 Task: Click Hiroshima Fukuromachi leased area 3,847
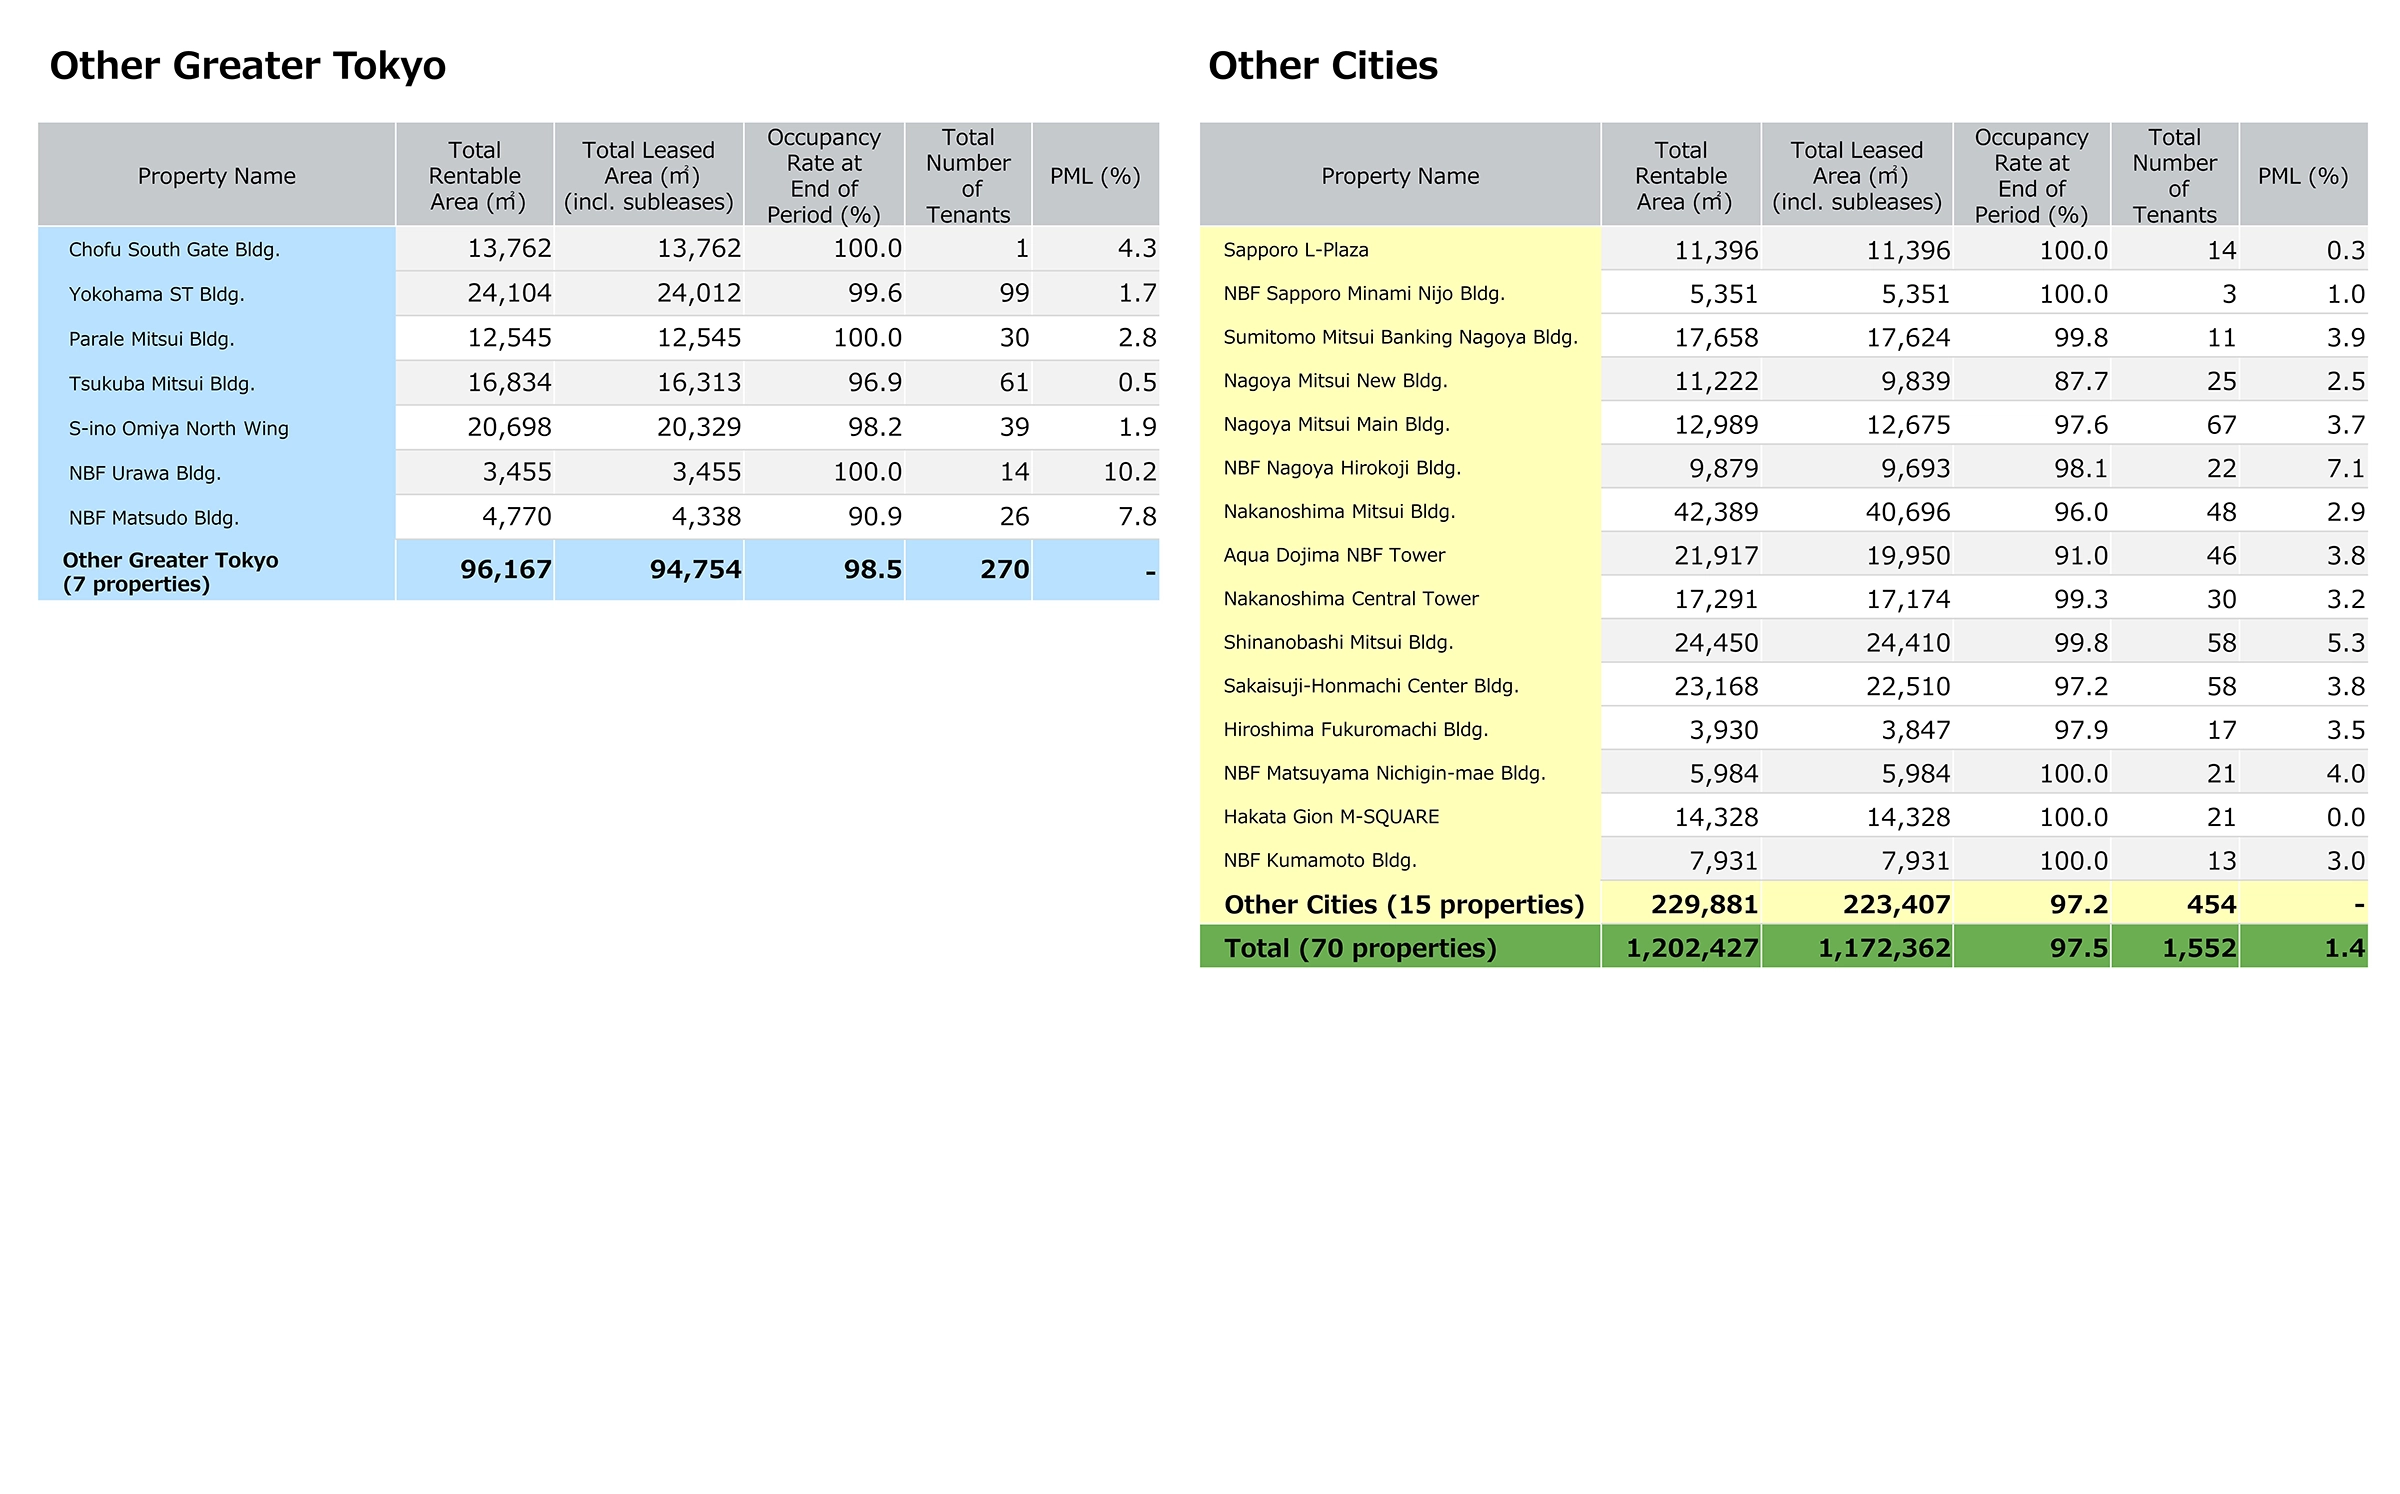pos(1916,730)
